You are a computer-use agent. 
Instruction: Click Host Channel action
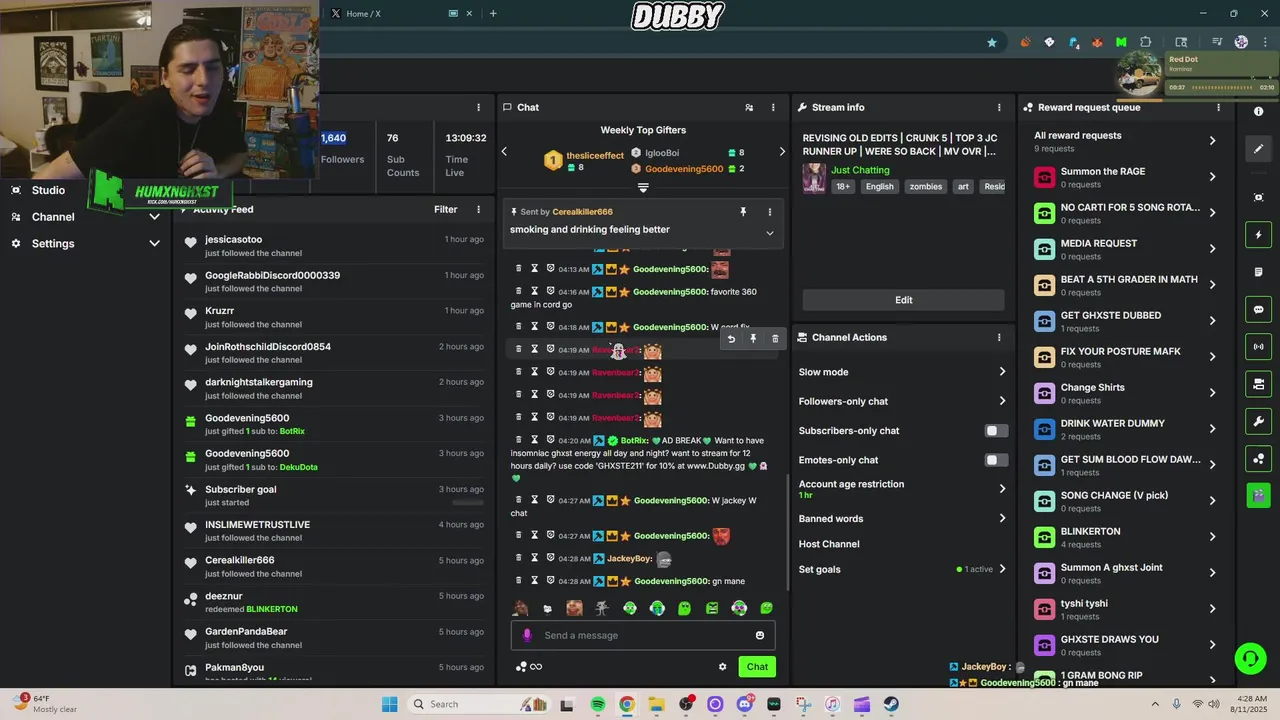point(829,544)
